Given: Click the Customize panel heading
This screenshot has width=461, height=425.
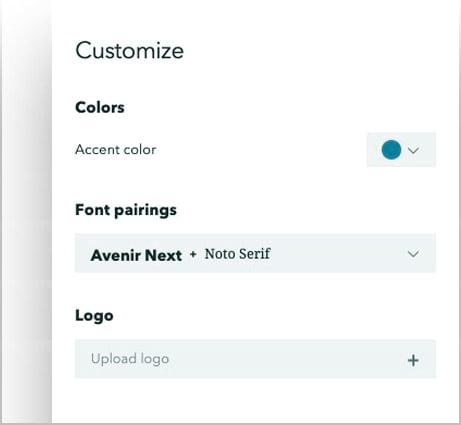Looking at the screenshot, I should coord(130,51).
